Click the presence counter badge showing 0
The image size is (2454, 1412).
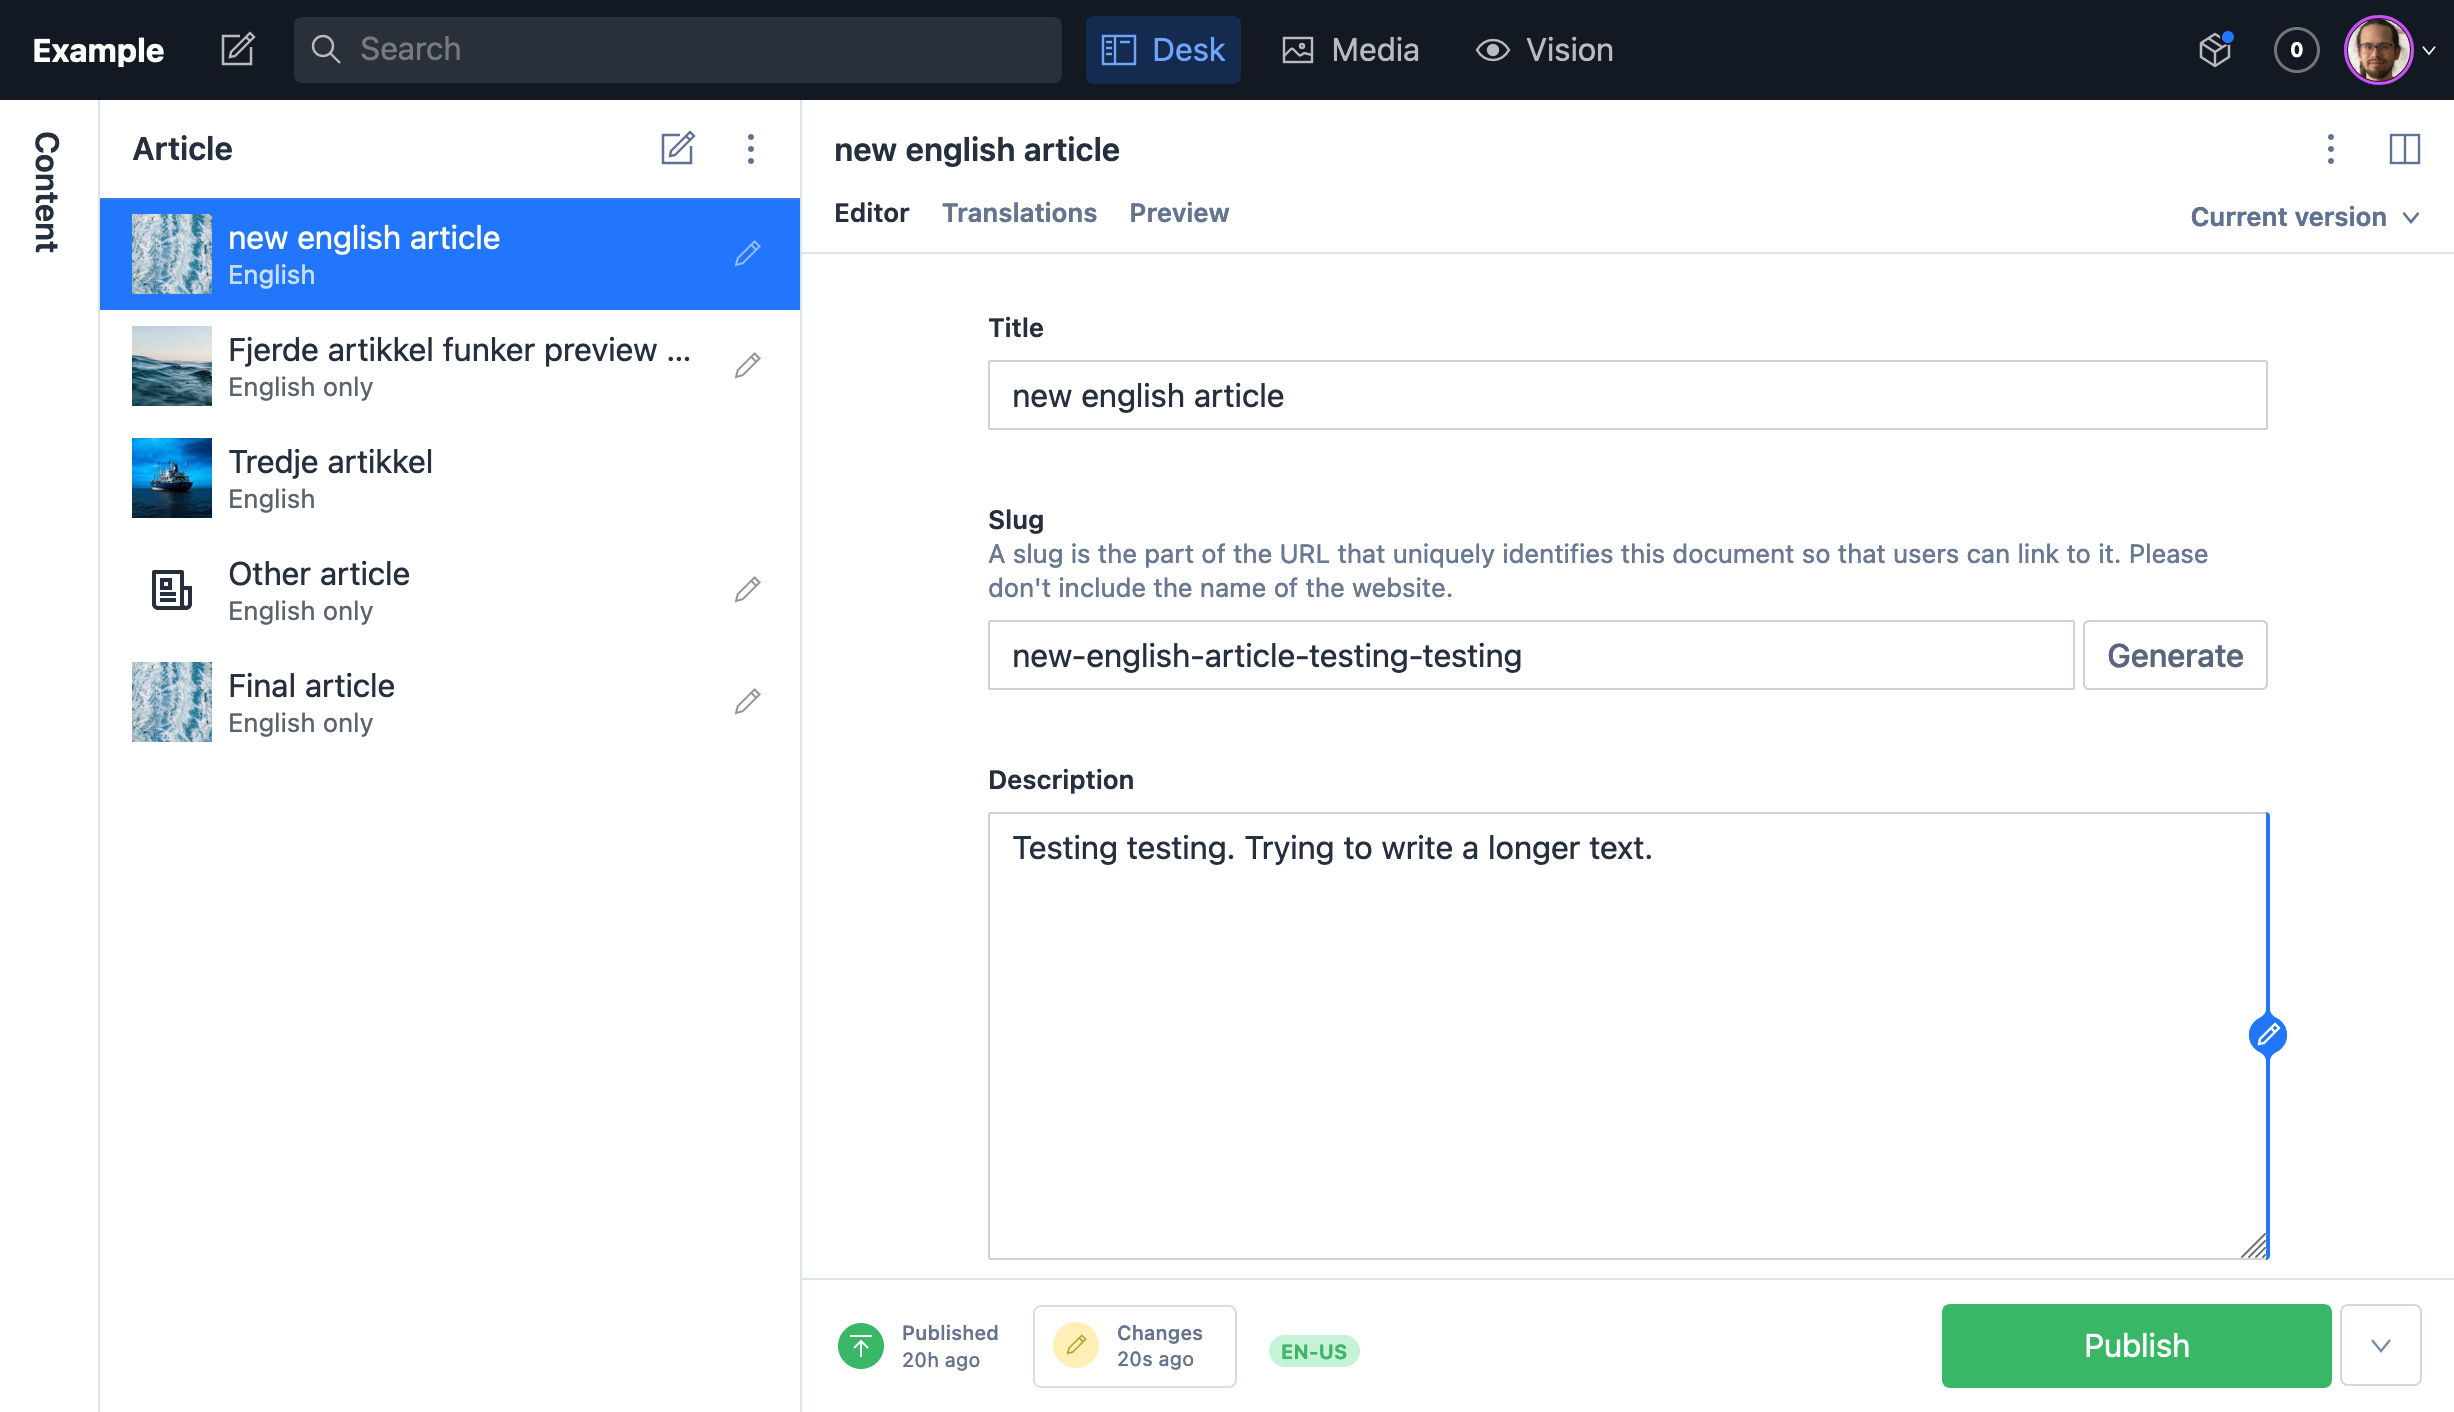(2296, 50)
